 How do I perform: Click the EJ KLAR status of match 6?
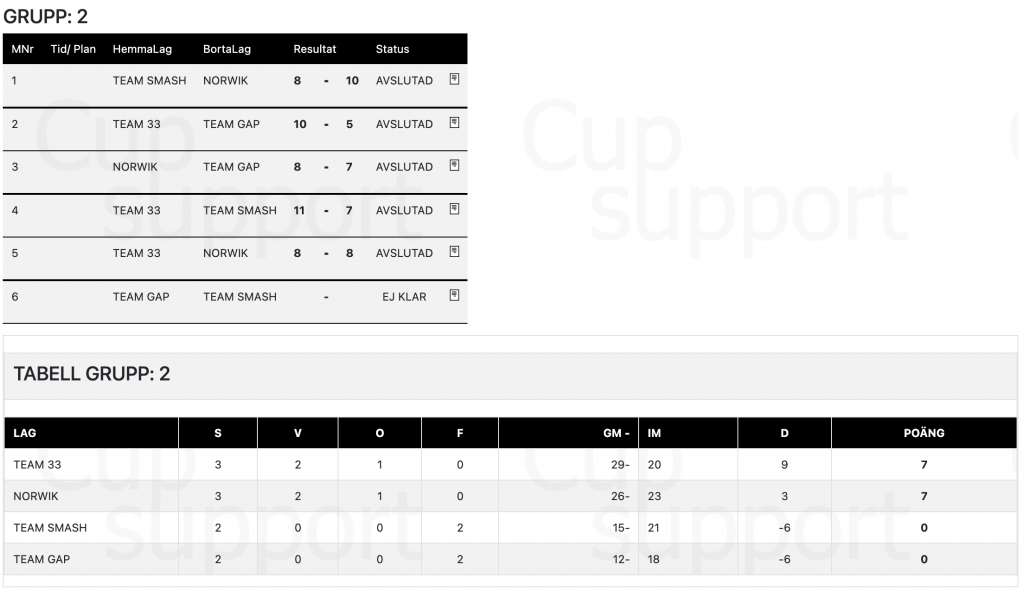pos(404,296)
